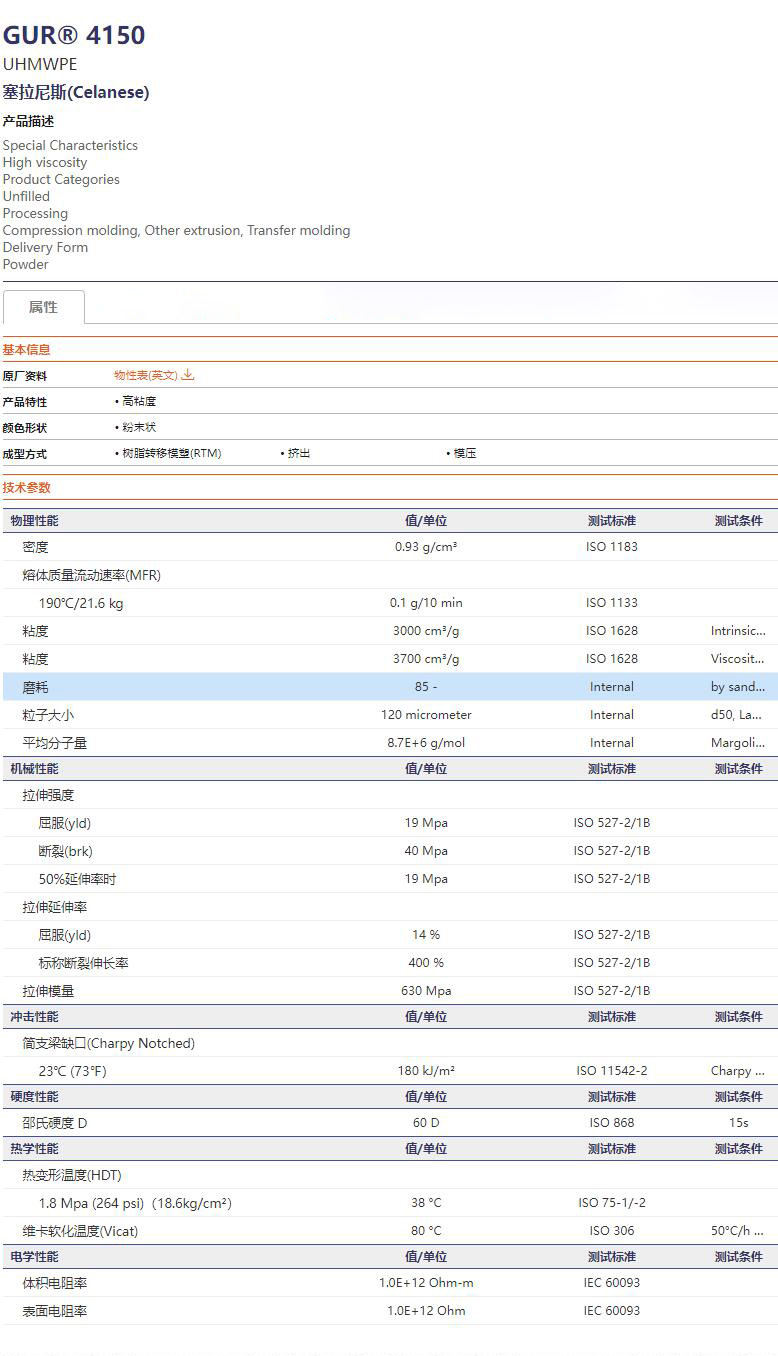Select the 1.0E+12 Ohm-m resistivity value
778x1356 pixels.
point(426,1283)
